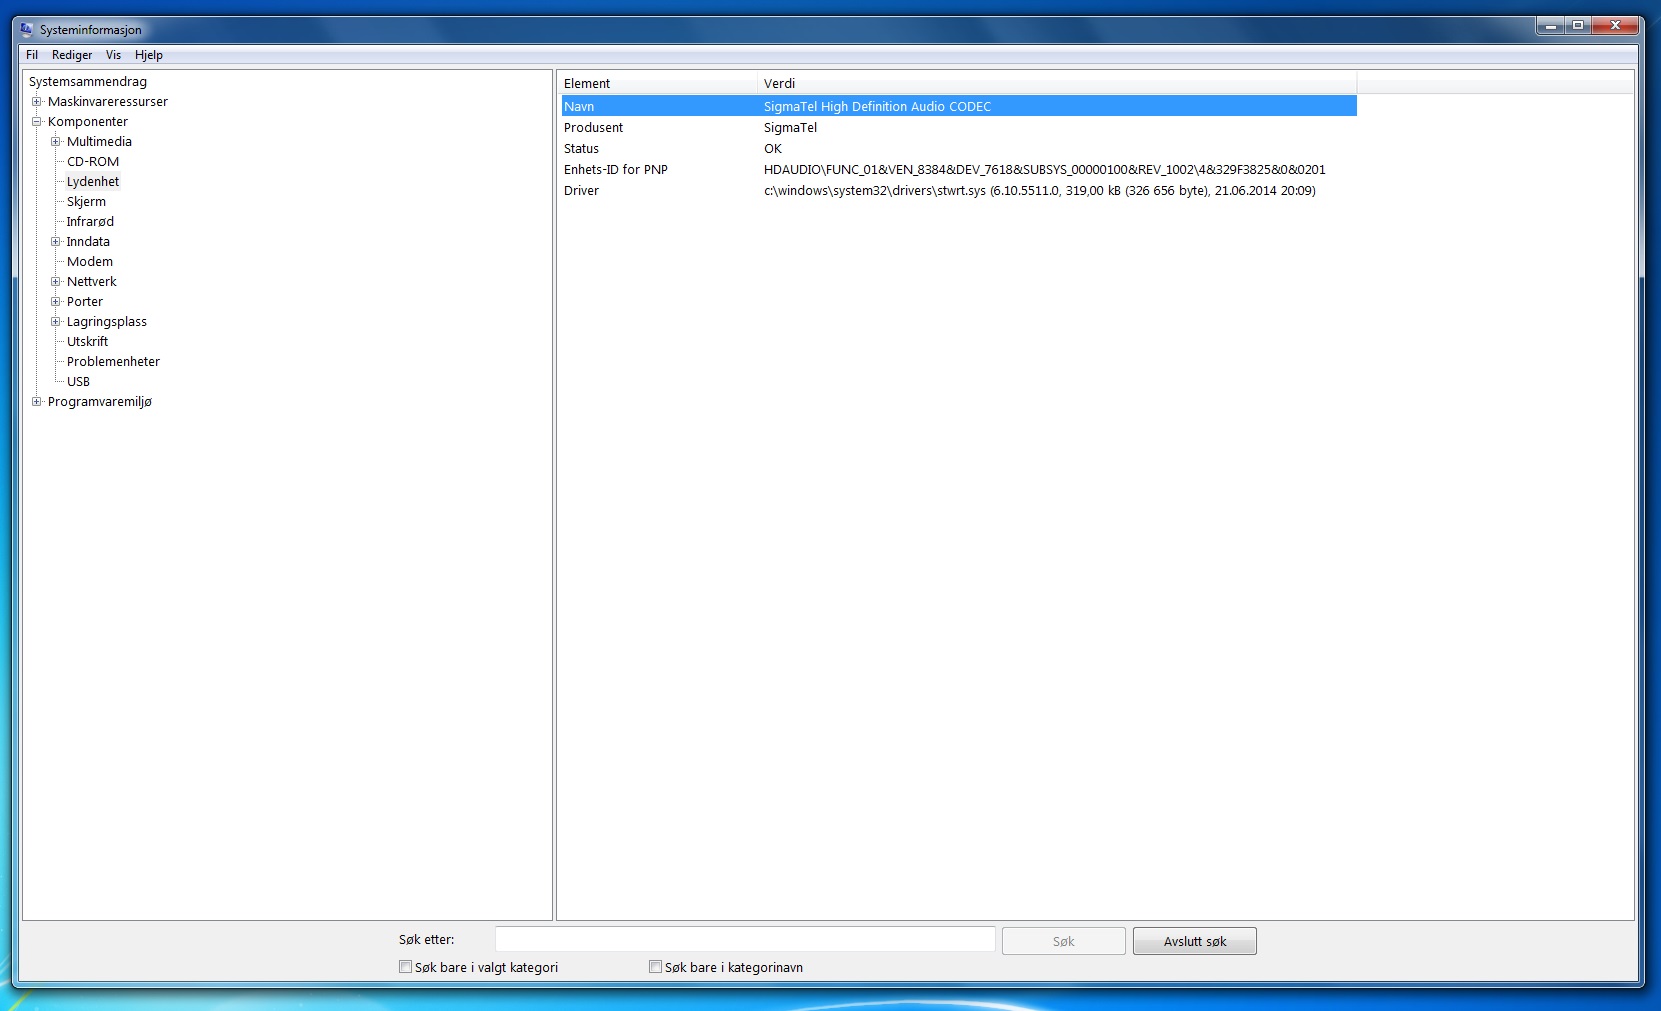The height and width of the screenshot is (1011, 1661).
Task: Click the 'Avslutt søk' button
Action: tap(1195, 941)
